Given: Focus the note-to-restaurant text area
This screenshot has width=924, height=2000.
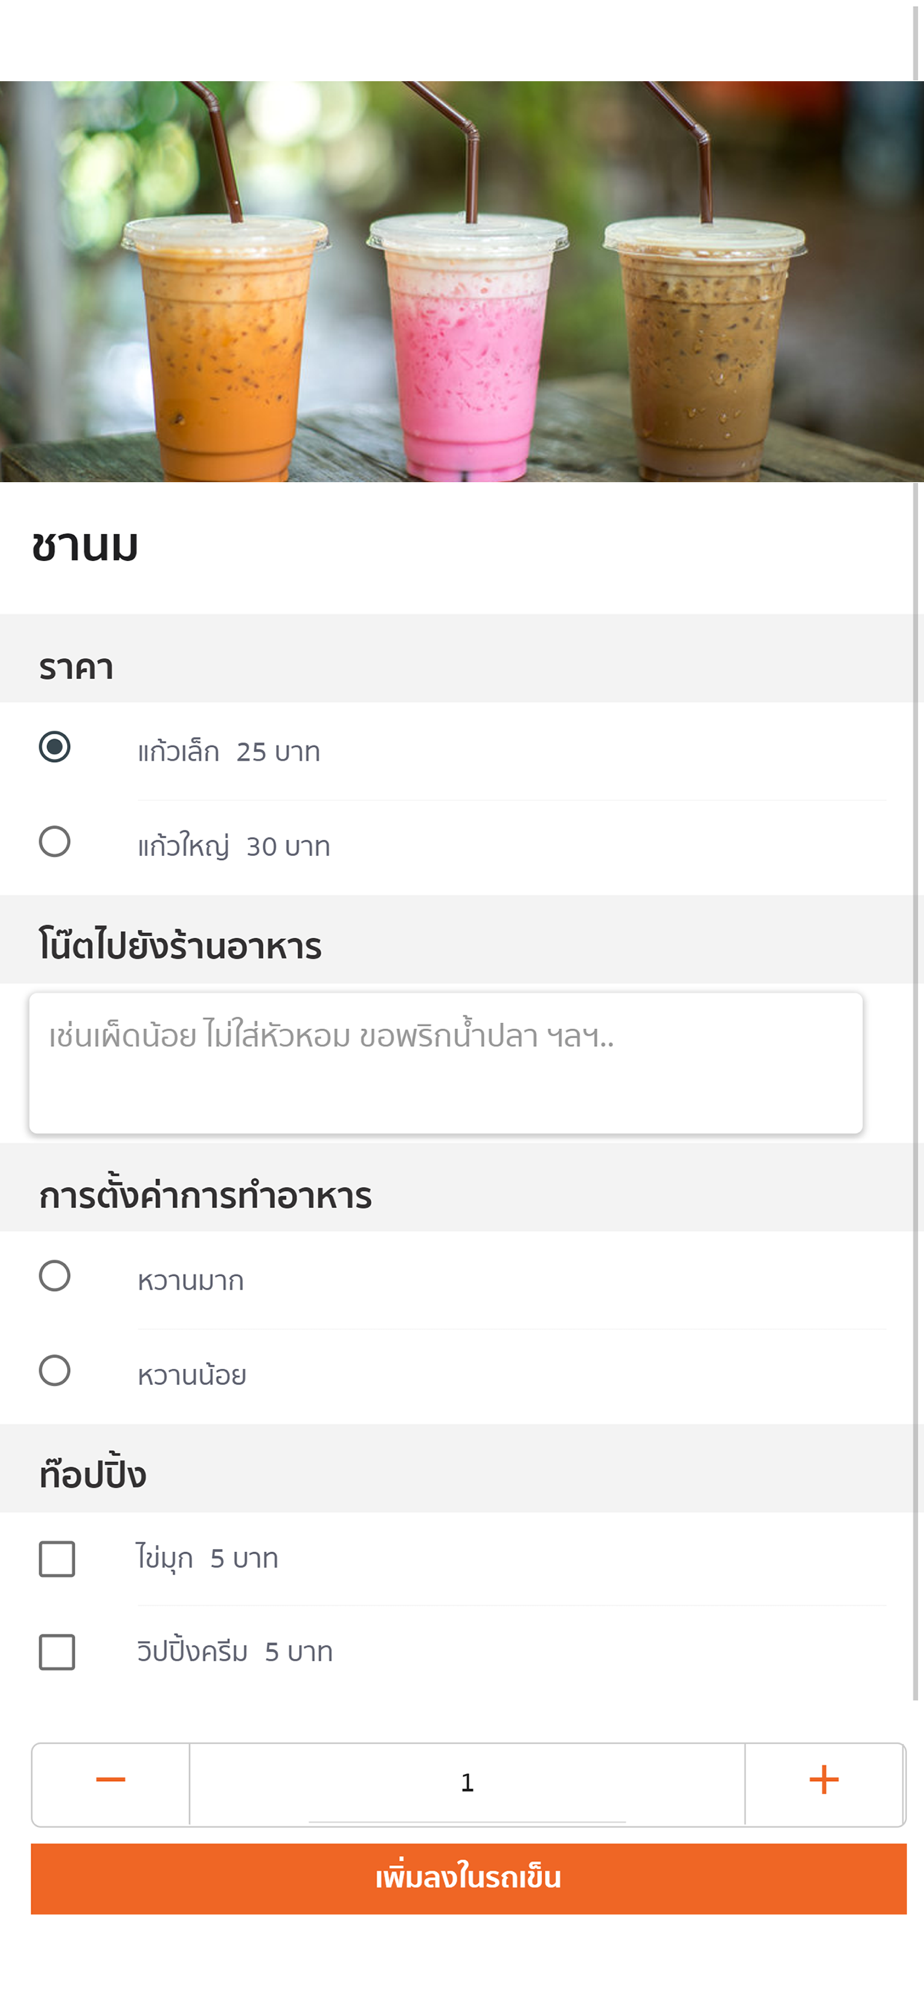Looking at the screenshot, I should coord(446,1063).
